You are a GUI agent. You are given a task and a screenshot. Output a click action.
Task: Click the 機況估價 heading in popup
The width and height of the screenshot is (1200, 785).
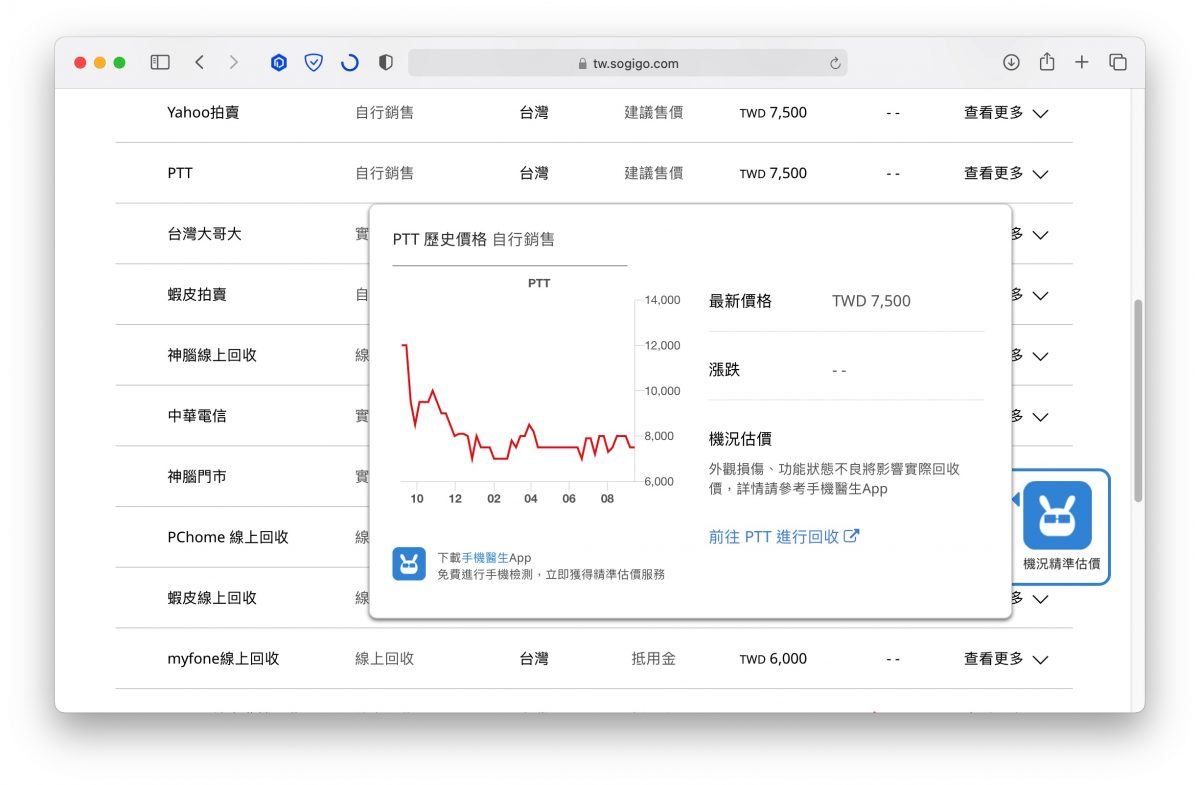coord(740,439)
